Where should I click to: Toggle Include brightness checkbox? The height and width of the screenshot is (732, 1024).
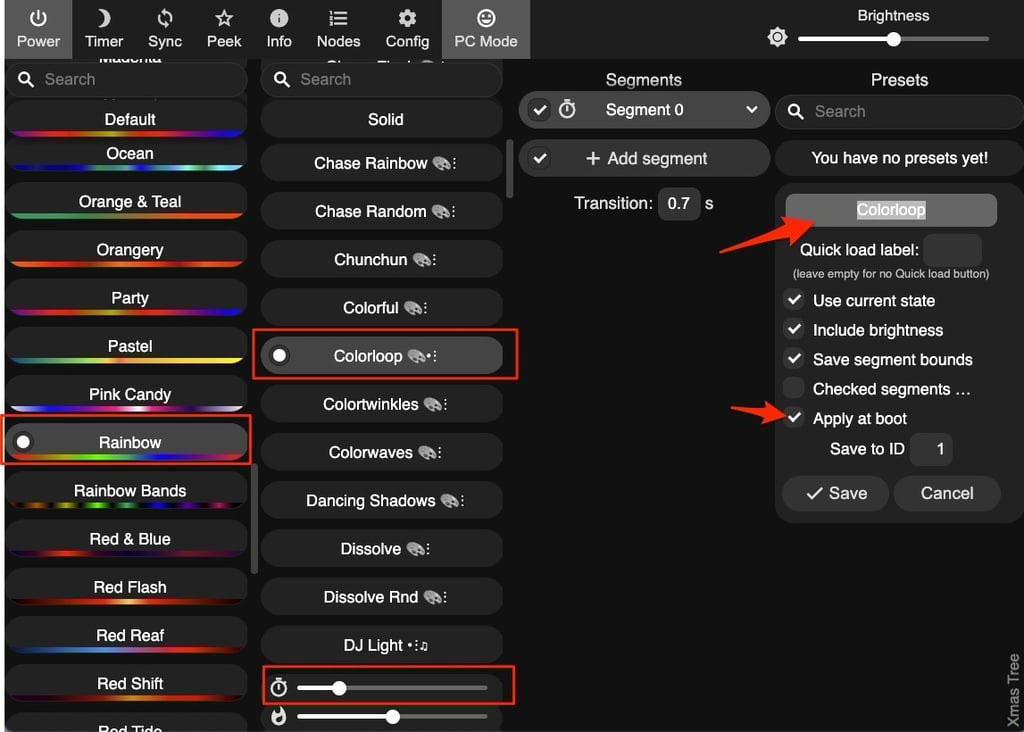coord(794,330)
